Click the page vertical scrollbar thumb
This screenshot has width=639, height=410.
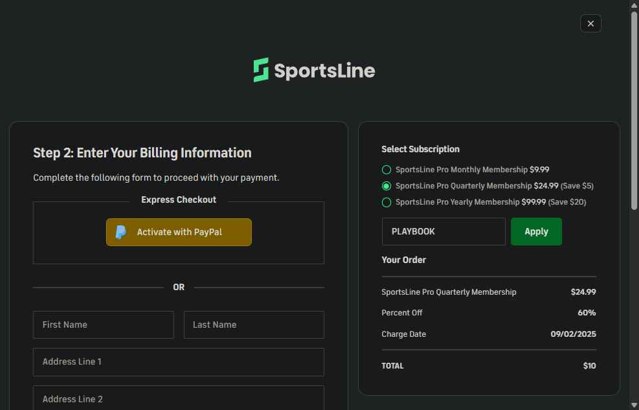(x=634, y=110)
